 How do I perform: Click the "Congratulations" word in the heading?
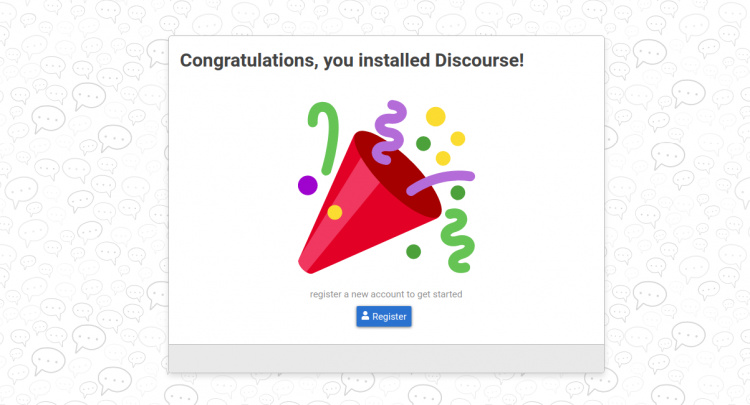pyautogui.click(x=243, y=61)
